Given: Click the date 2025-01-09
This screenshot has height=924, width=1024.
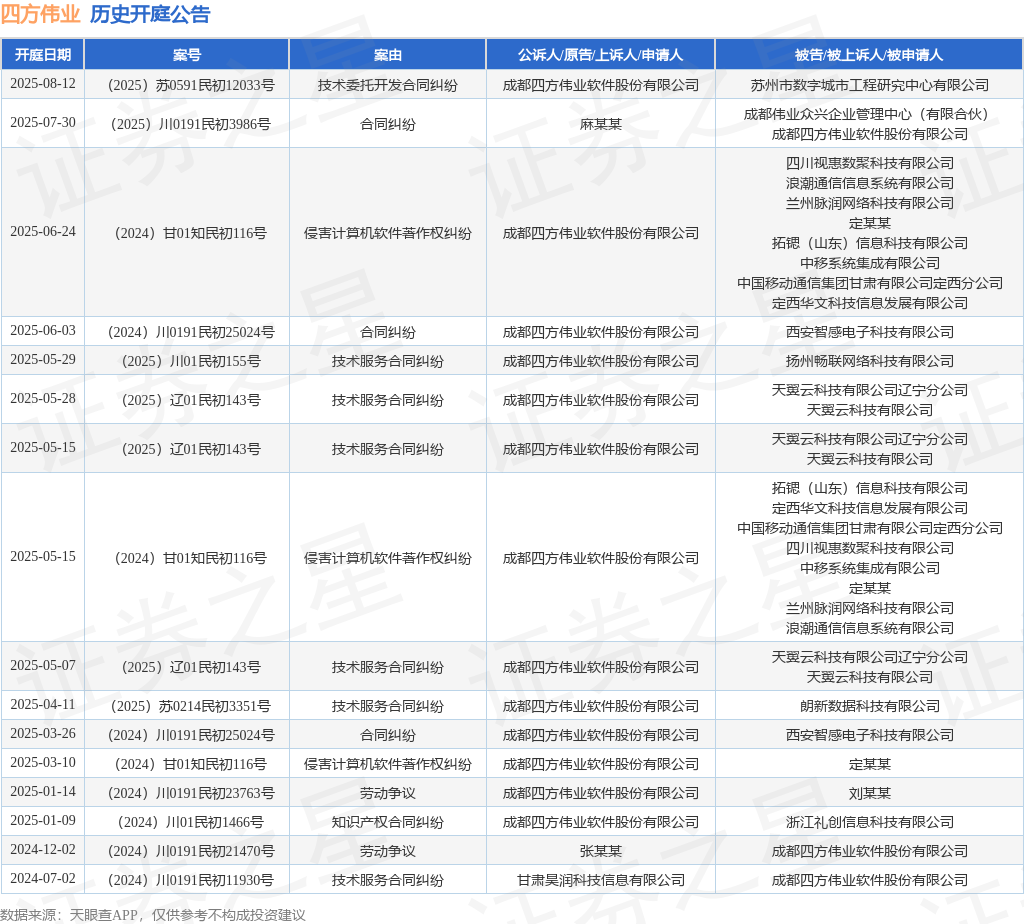Looking at the screenshot, I should [43, 820].
